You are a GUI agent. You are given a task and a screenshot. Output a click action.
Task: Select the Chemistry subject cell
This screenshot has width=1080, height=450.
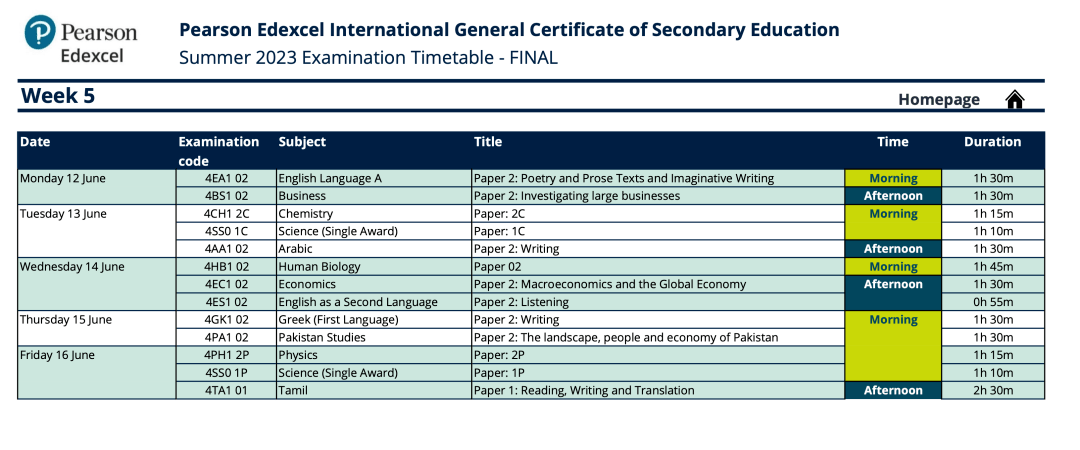click(374, 214)
